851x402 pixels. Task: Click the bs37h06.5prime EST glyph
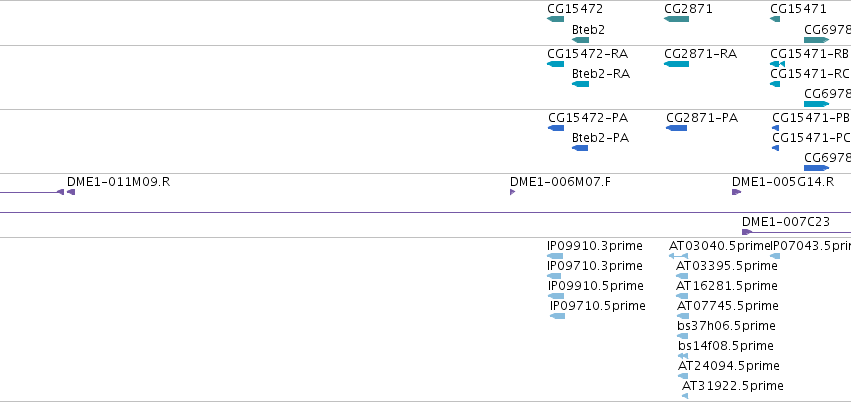683,336
